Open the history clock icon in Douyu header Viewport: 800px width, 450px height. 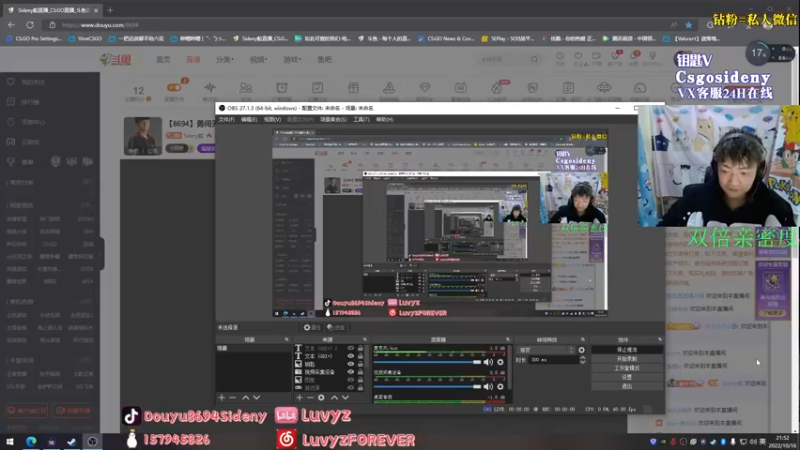(x=560, y=56)
